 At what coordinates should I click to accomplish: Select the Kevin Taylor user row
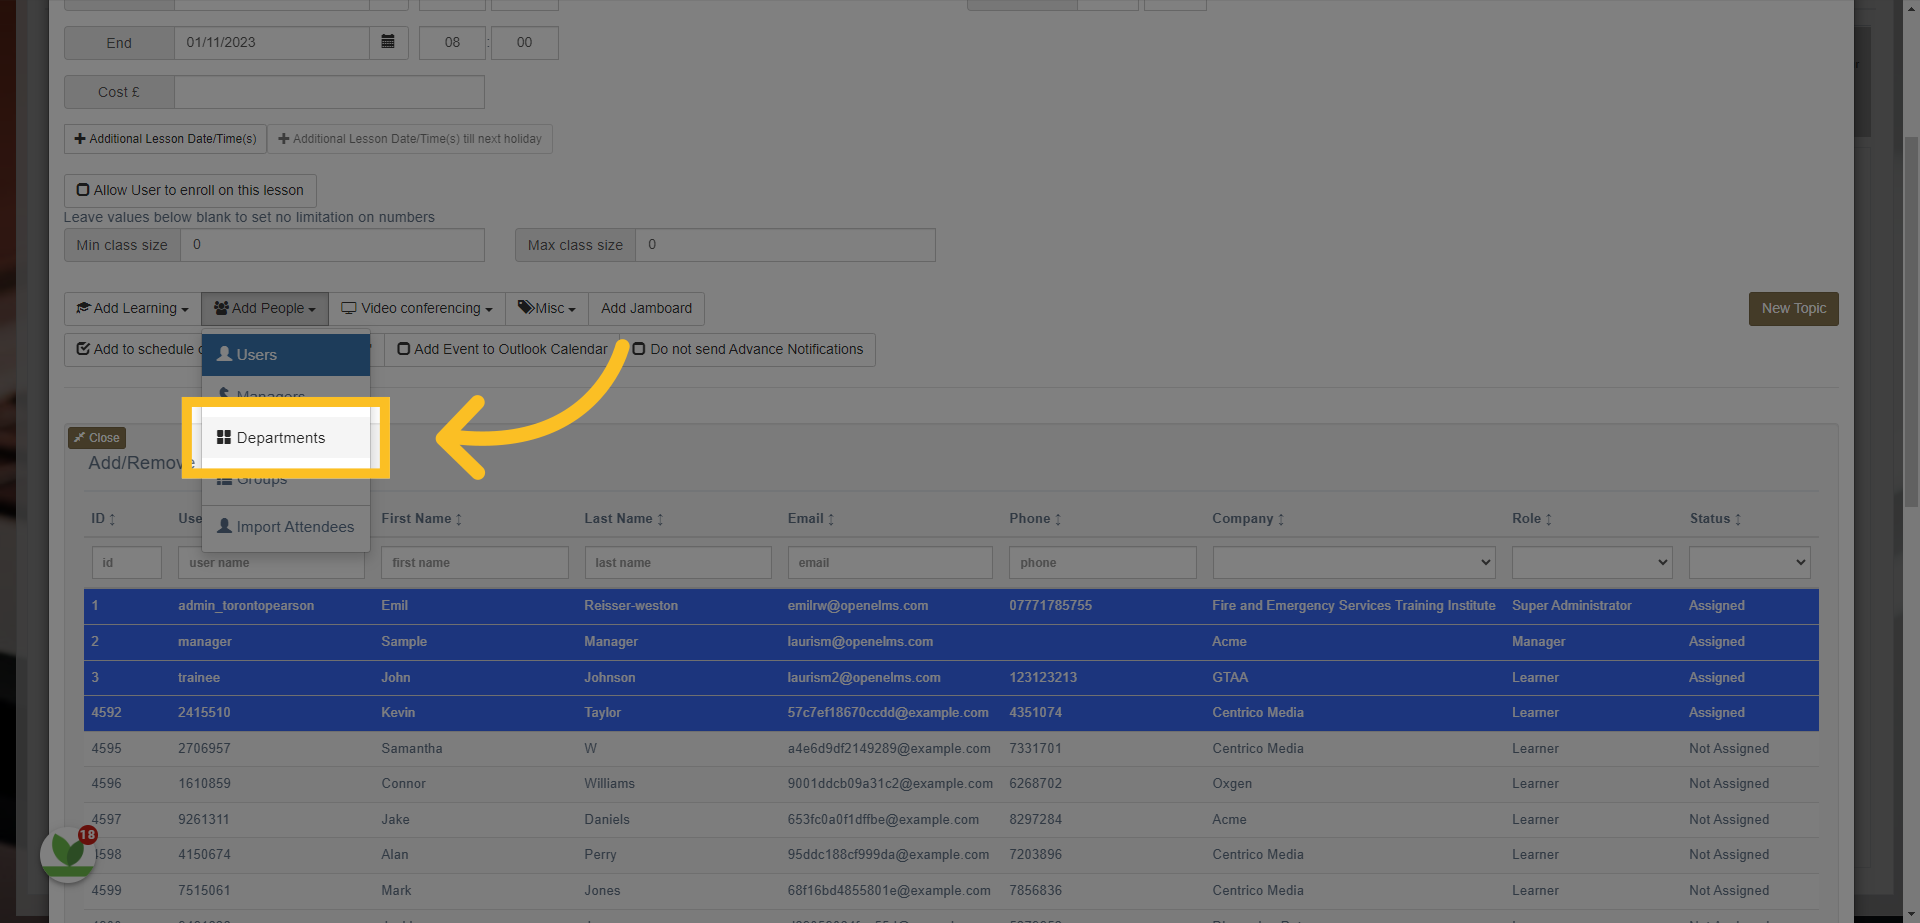click(951, 713)
